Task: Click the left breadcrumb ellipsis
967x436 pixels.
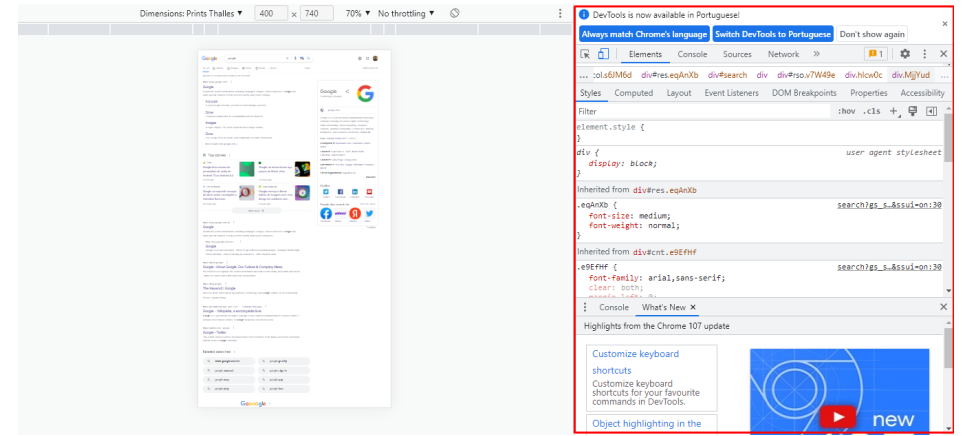Action: tap(583, 75)
